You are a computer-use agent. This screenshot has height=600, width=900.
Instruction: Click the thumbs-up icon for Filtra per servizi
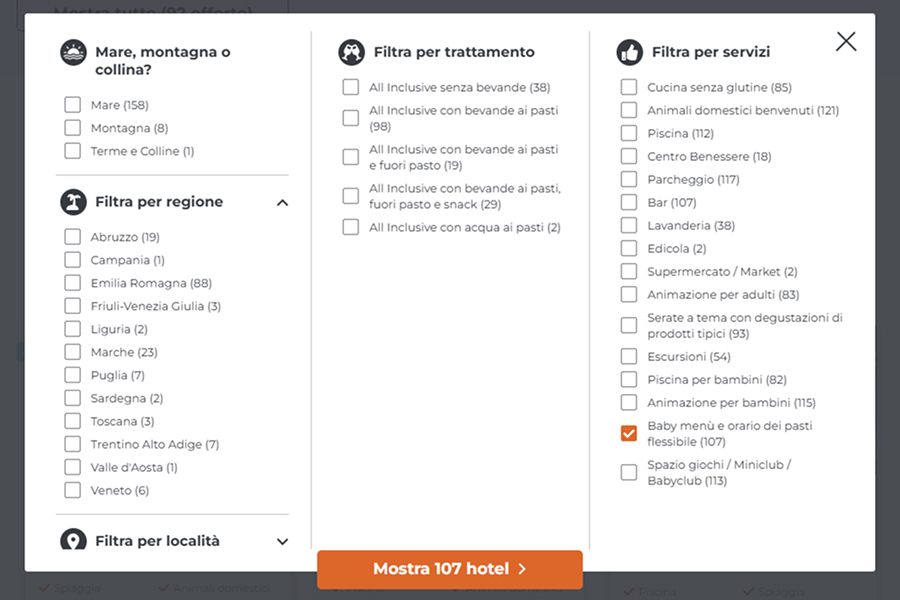click(630, 52)
